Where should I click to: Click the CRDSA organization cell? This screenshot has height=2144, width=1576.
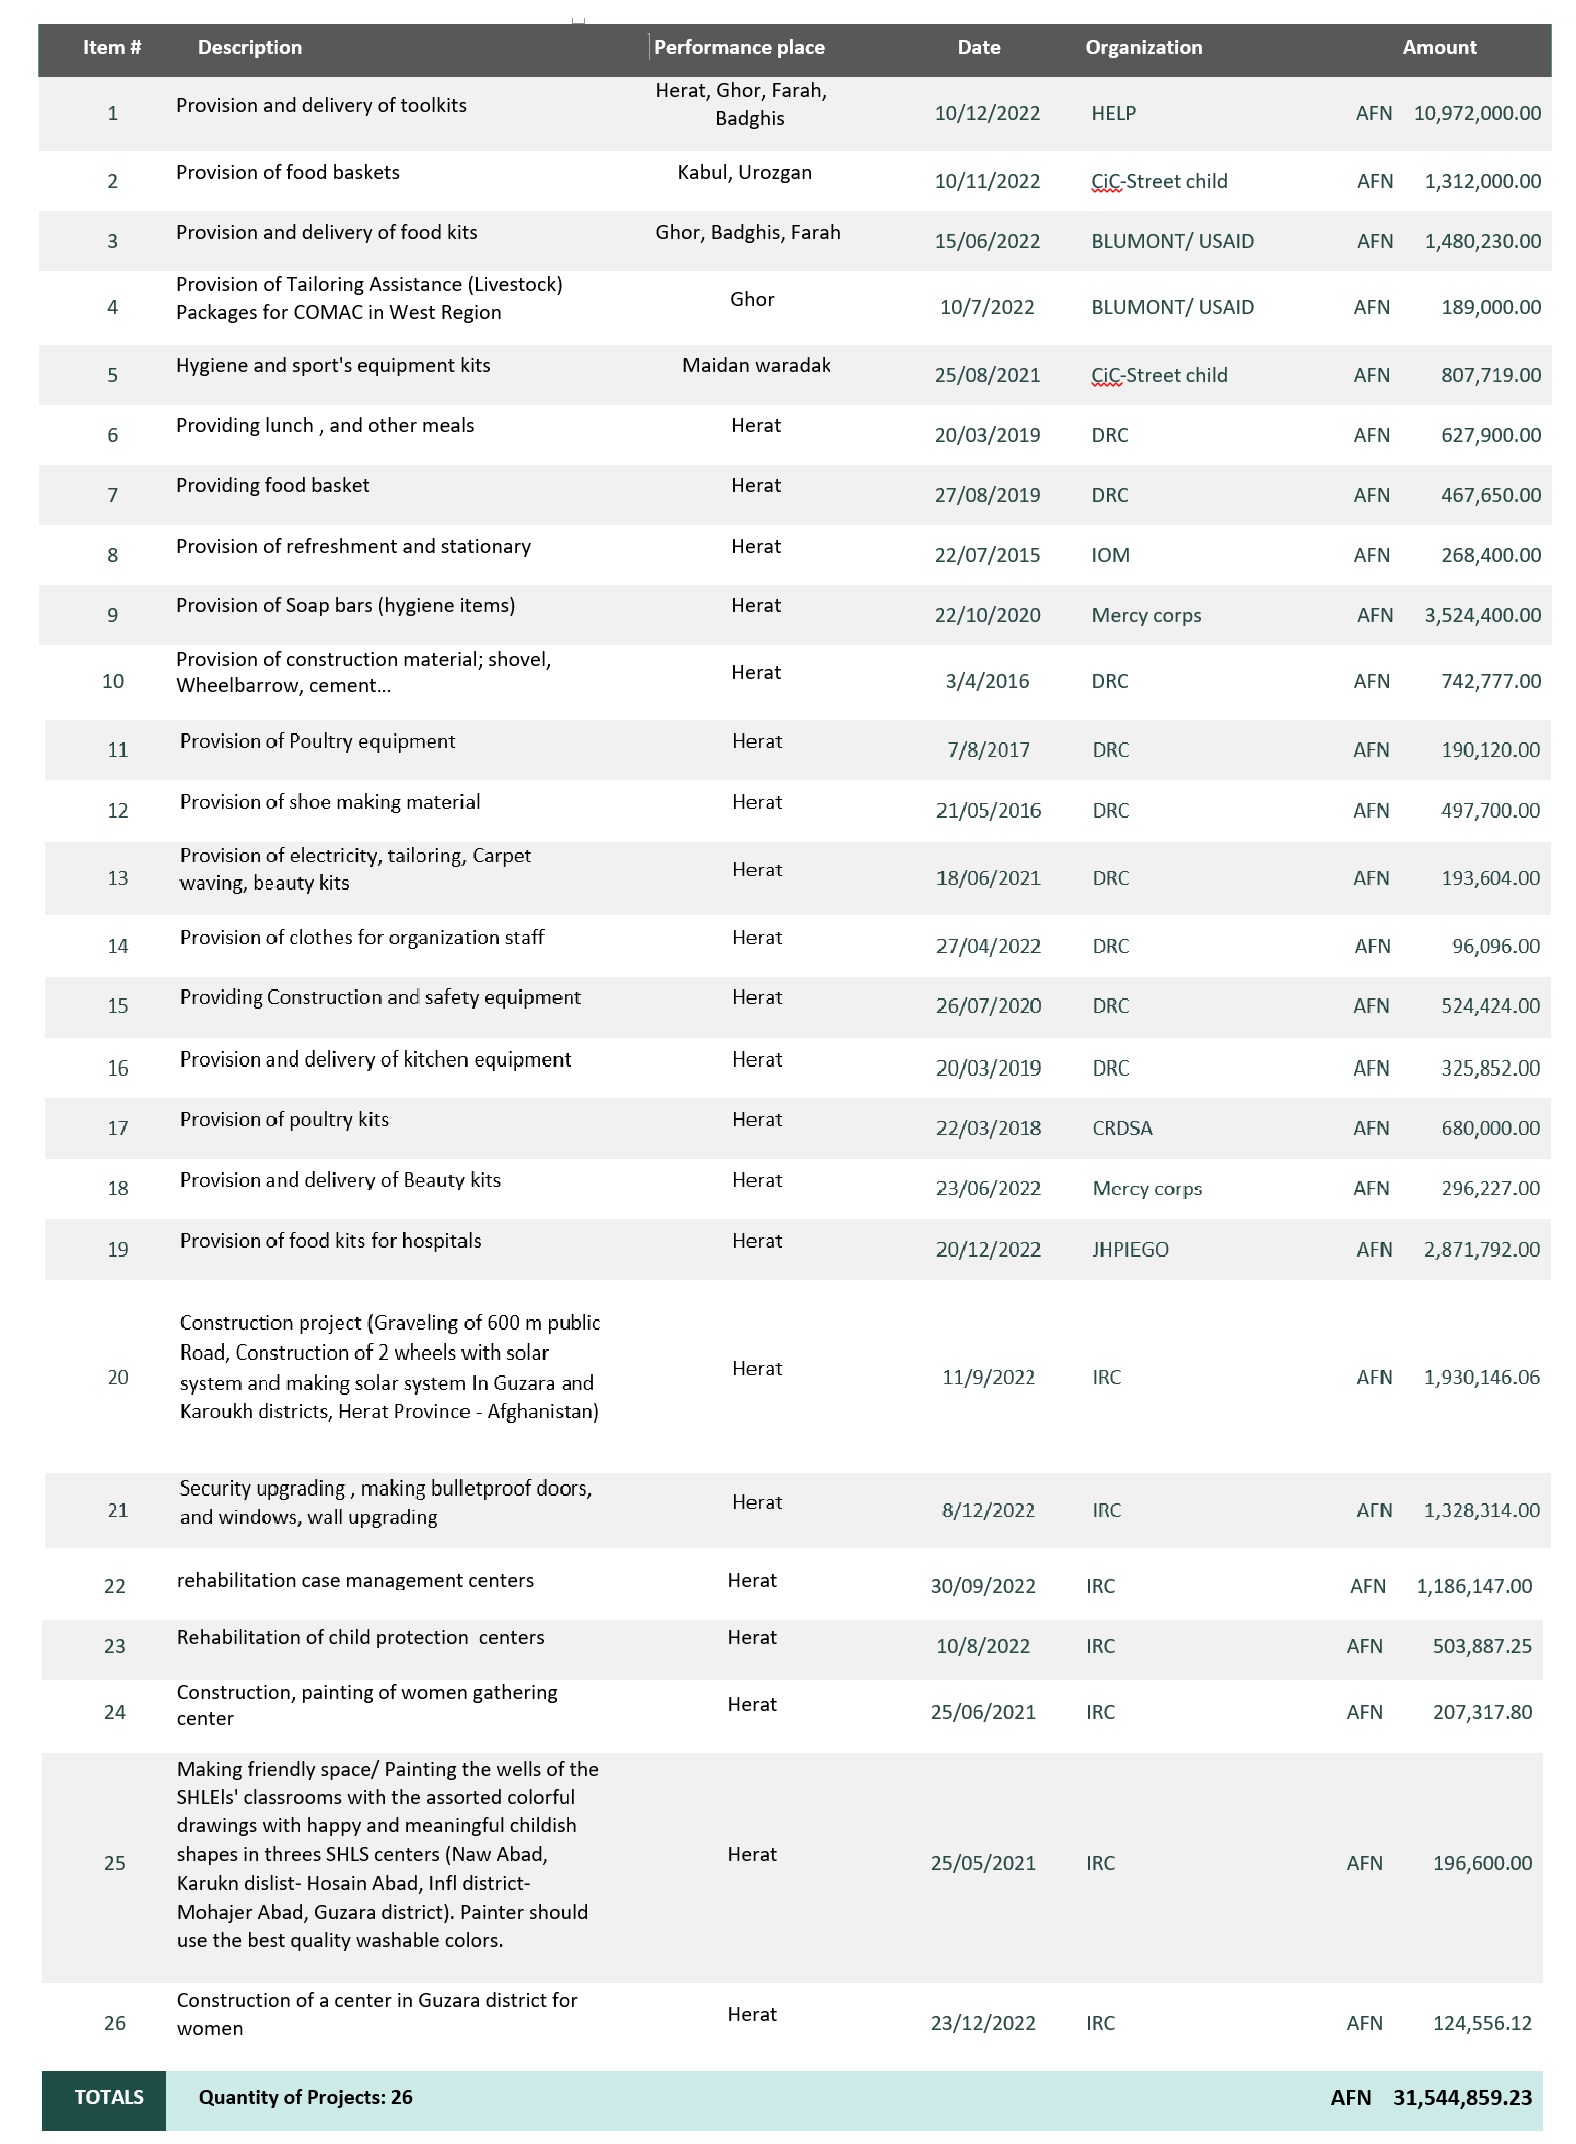(1122, 1128)
